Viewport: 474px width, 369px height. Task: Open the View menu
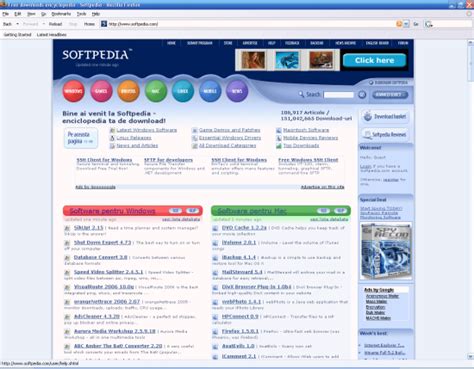tap(31, 14)
